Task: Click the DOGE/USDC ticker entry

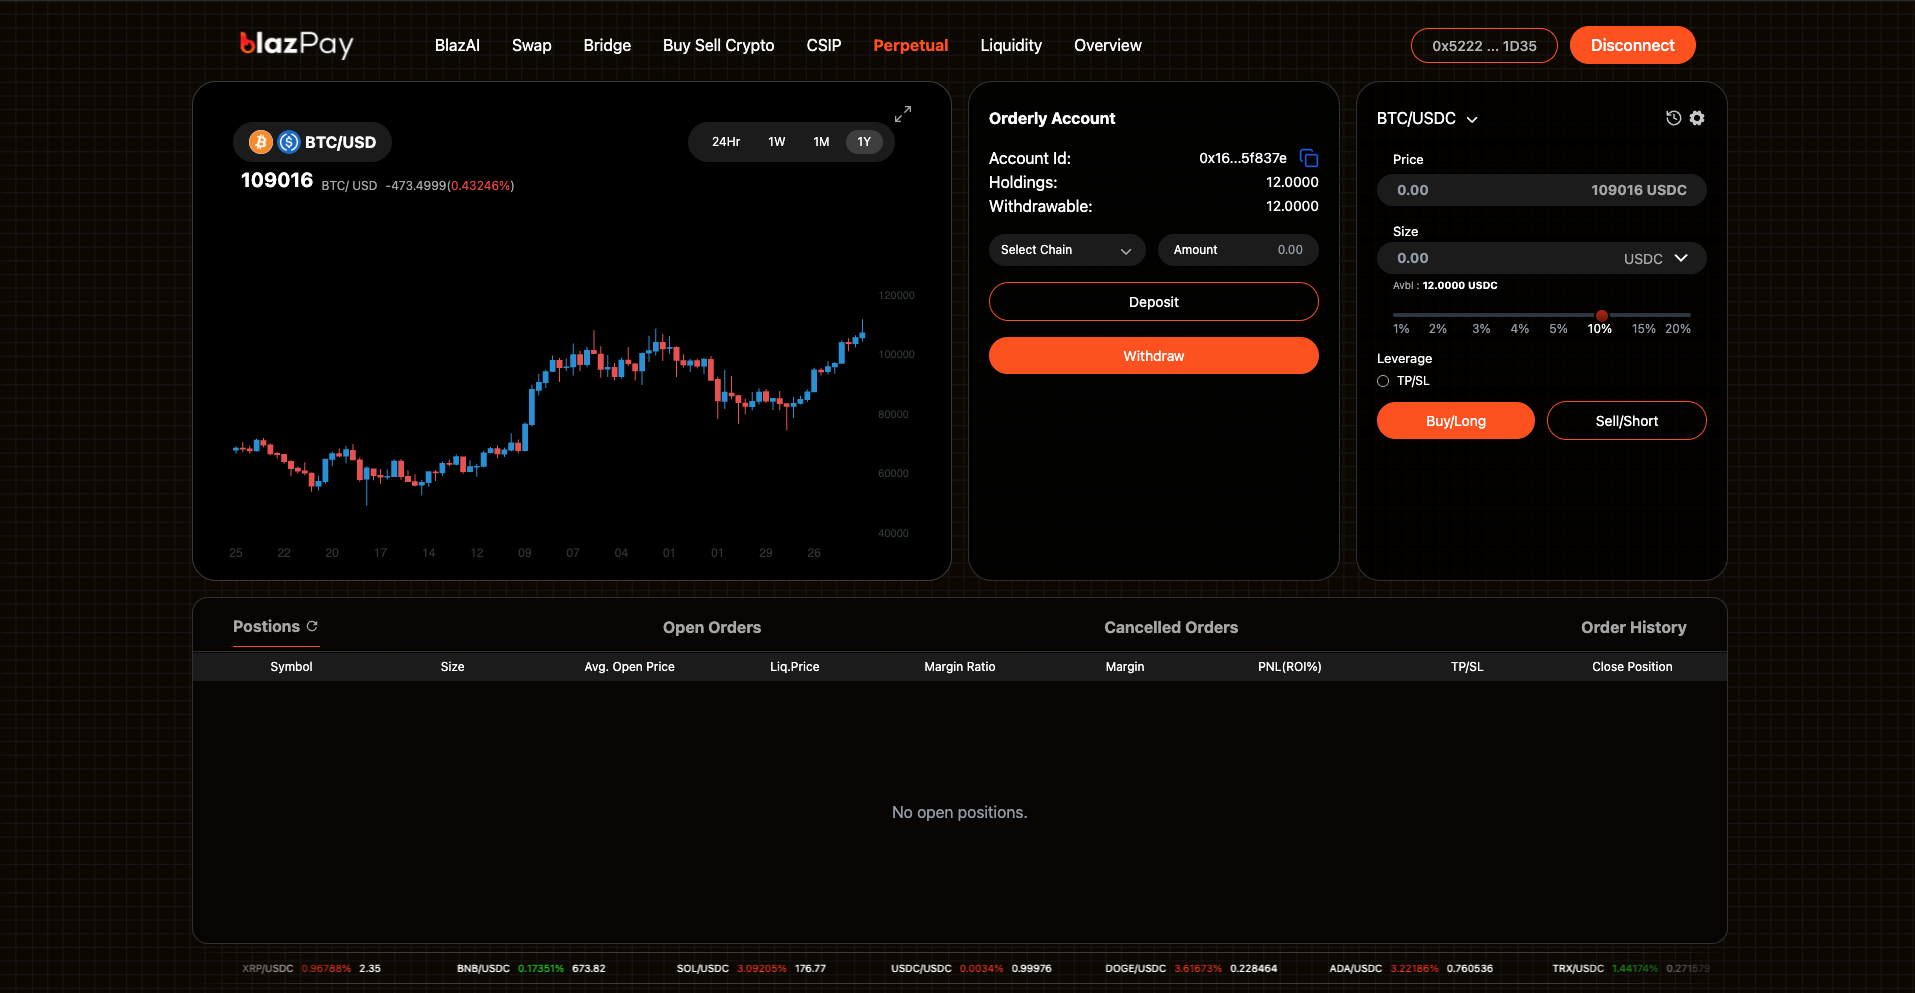Action: coord(1191,968)
